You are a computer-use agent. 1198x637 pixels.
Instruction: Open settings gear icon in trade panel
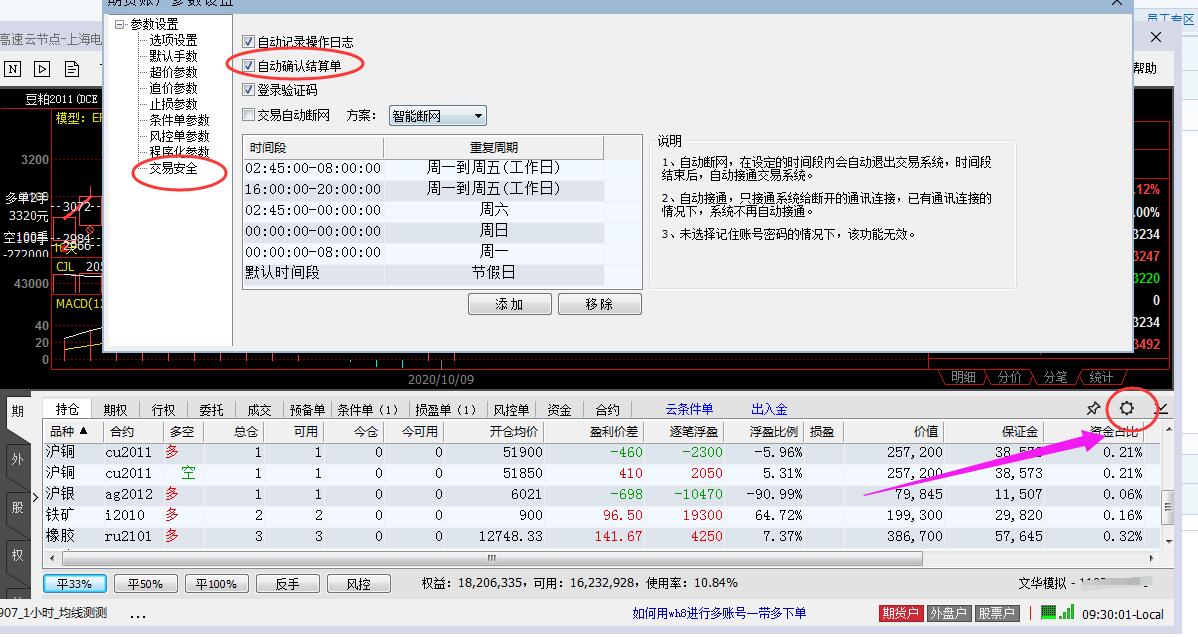tap(1127, 408)
